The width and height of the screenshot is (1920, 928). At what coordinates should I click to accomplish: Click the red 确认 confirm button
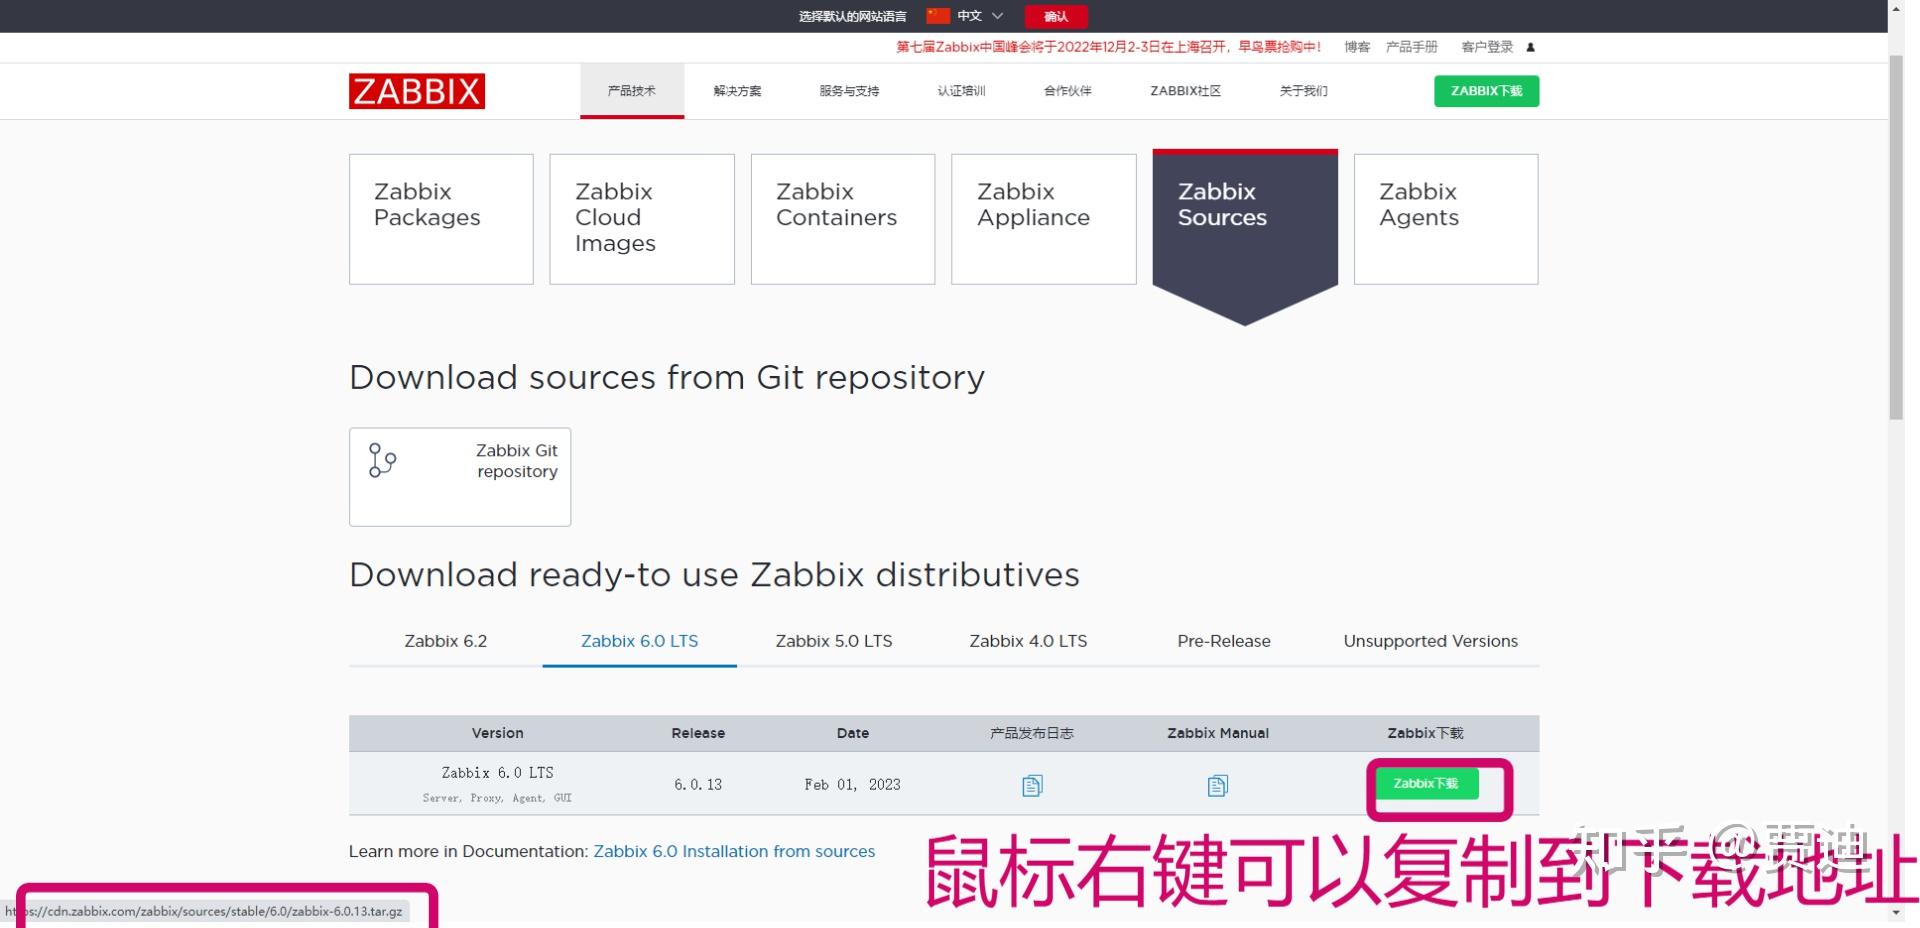(1055, 16)
